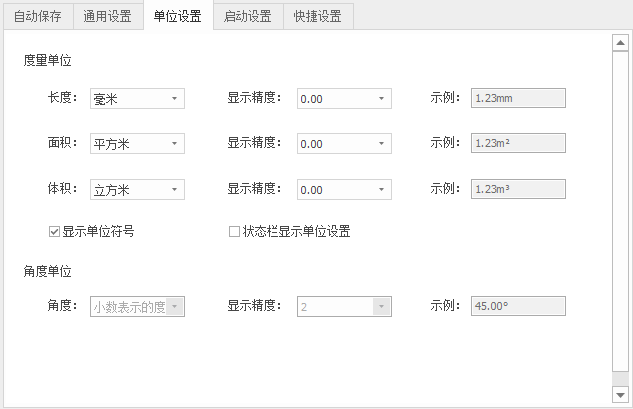Expand the 体积 显示精度 dropdown
This screenshot has width=633, height=409.
343,189
